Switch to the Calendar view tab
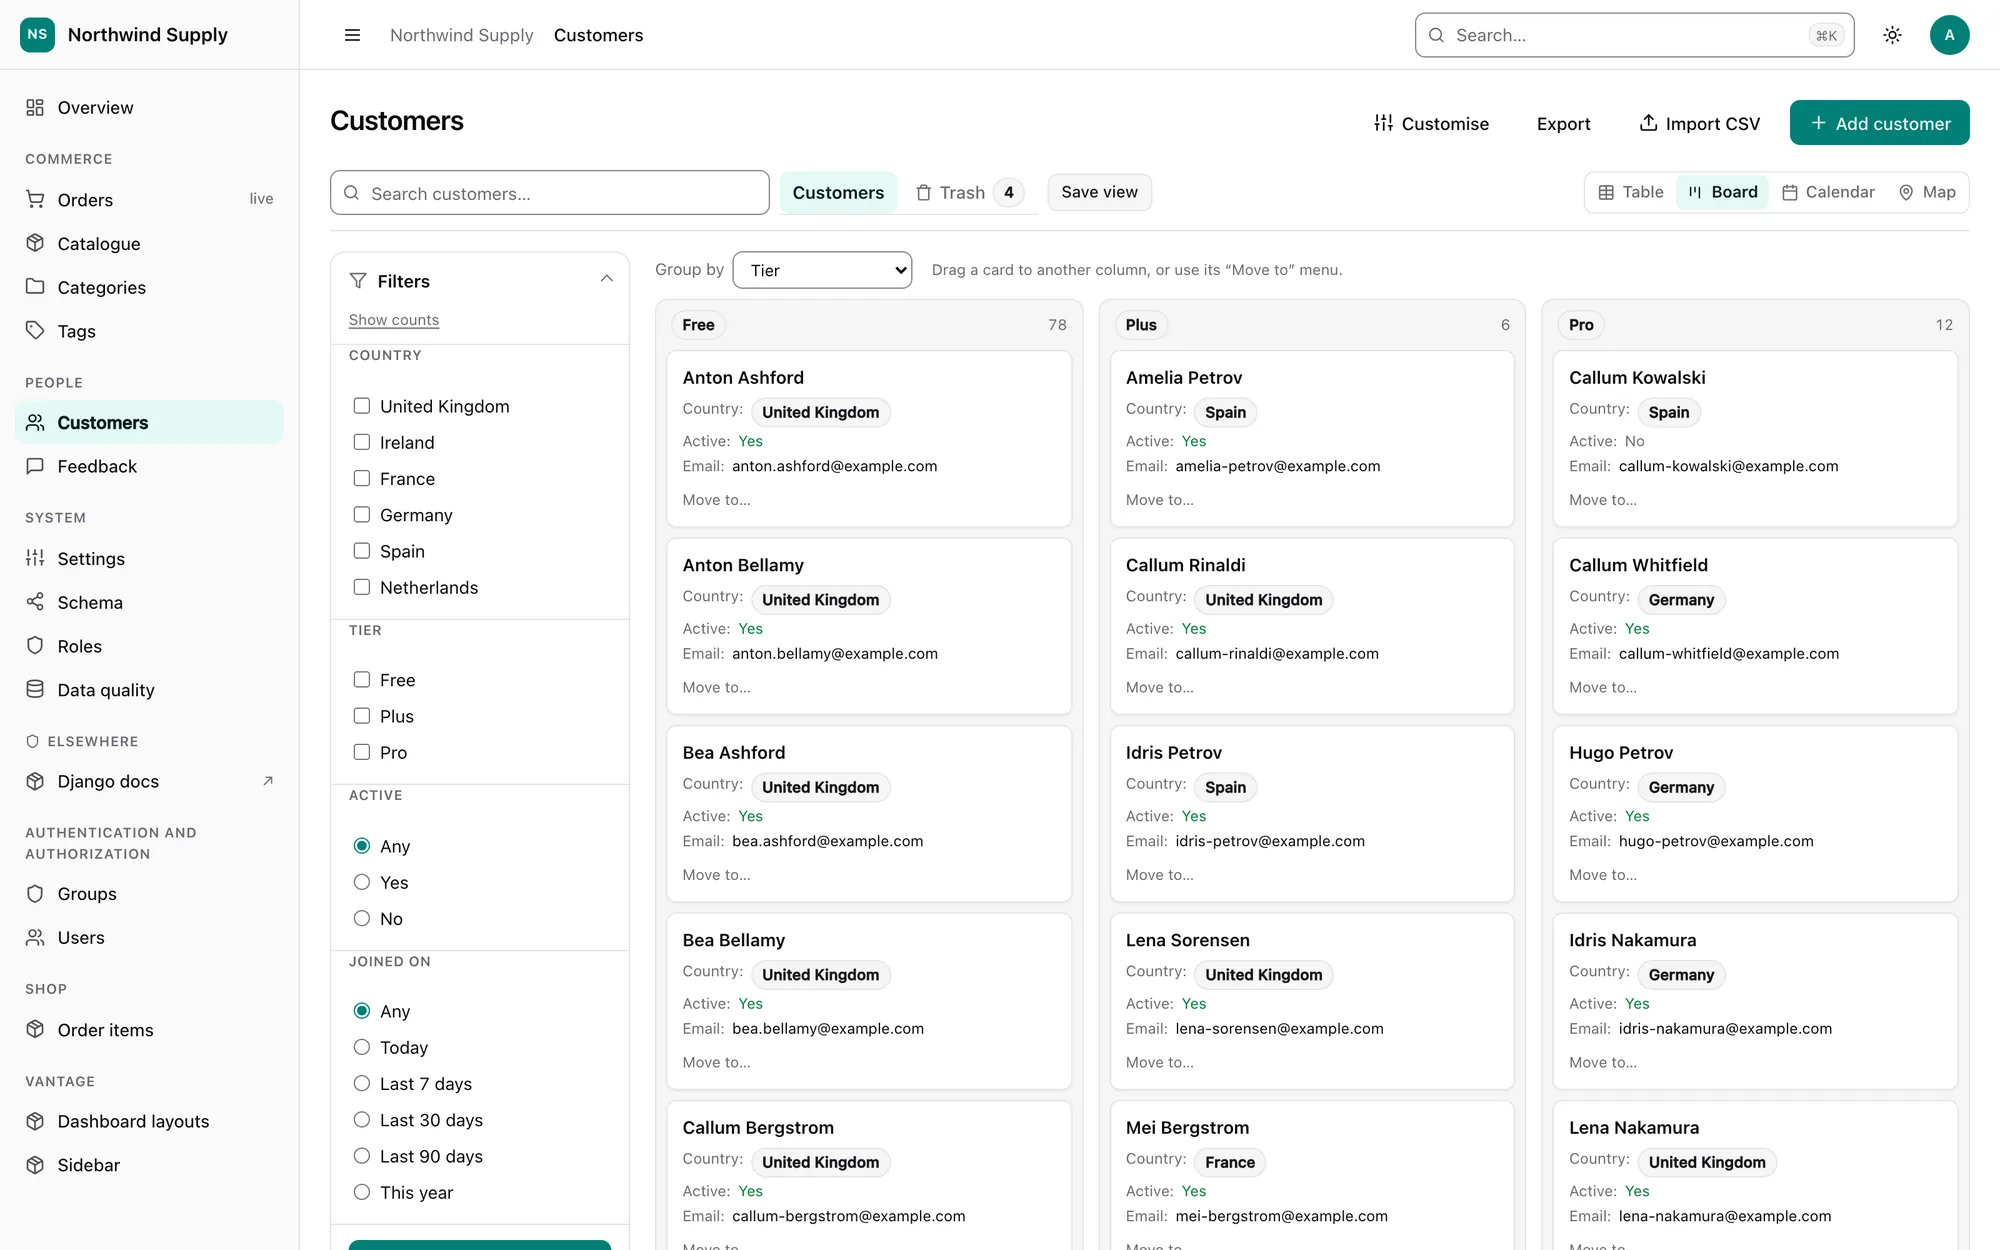Screen dimensions: 2000x1250 (1828, 192)
